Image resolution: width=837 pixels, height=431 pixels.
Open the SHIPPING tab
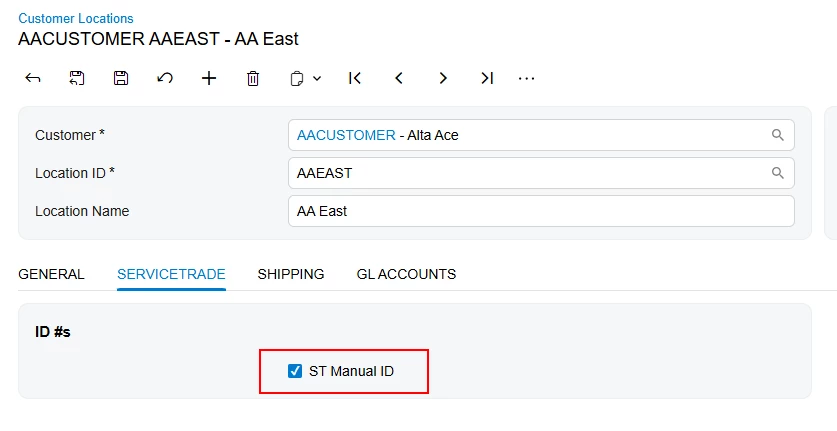(290, 274)
